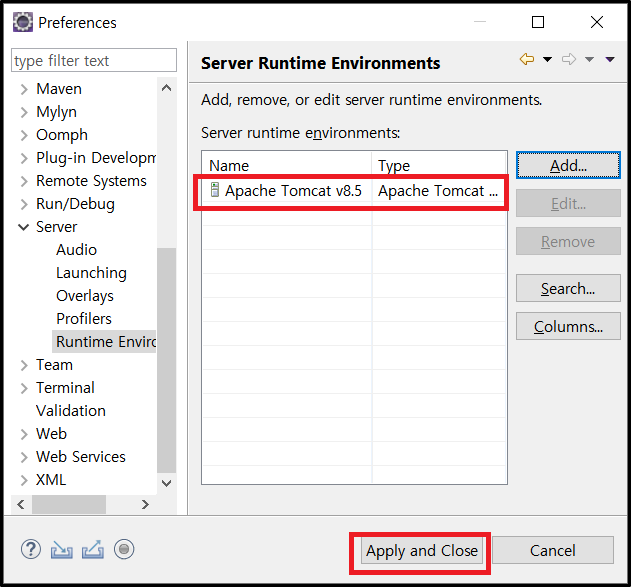Click the type filter text field
Screen dimensions: 631x587
click(x=93, y=60)
